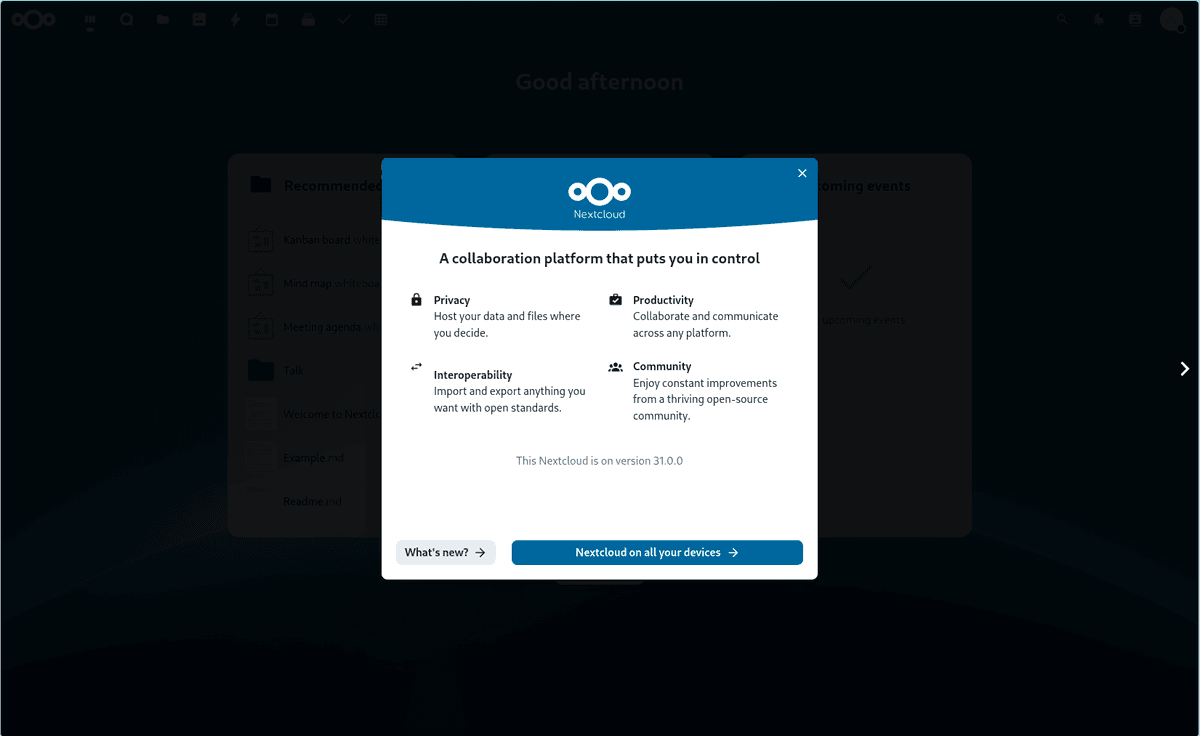Image resolution: width=1200 pixels, height=736 pixels.
Task: Click 'Host your data and files' description
Action: [507, 324]
